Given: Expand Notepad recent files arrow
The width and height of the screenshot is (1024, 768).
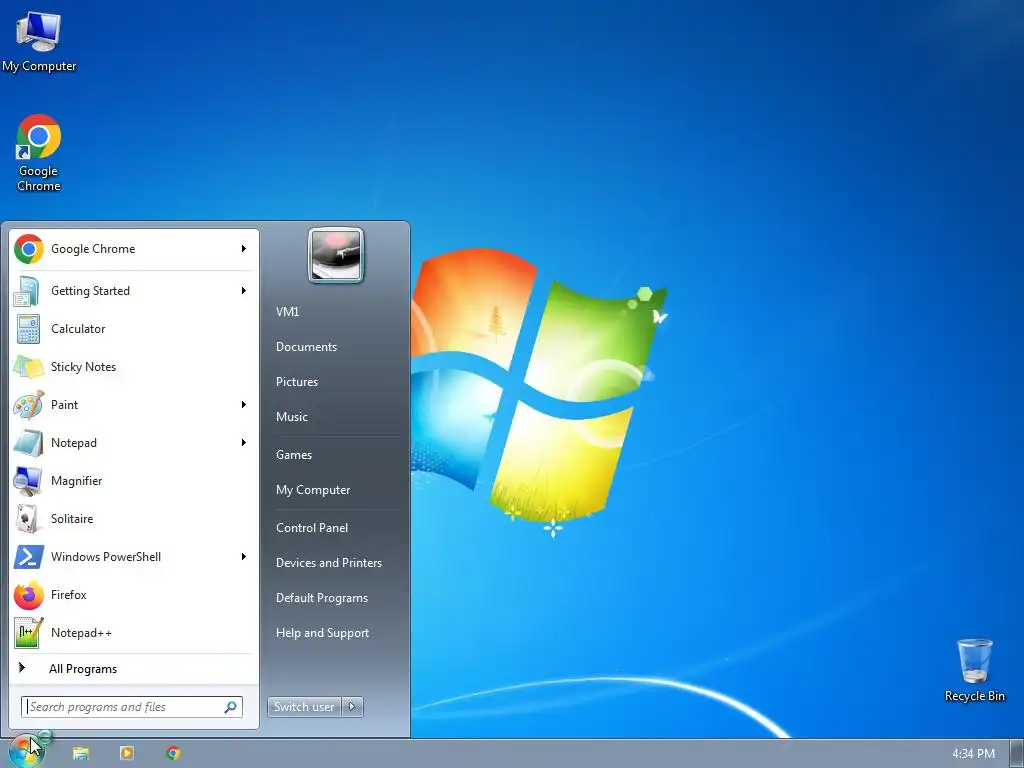Looking at the screenshot, I should [244, 443].
